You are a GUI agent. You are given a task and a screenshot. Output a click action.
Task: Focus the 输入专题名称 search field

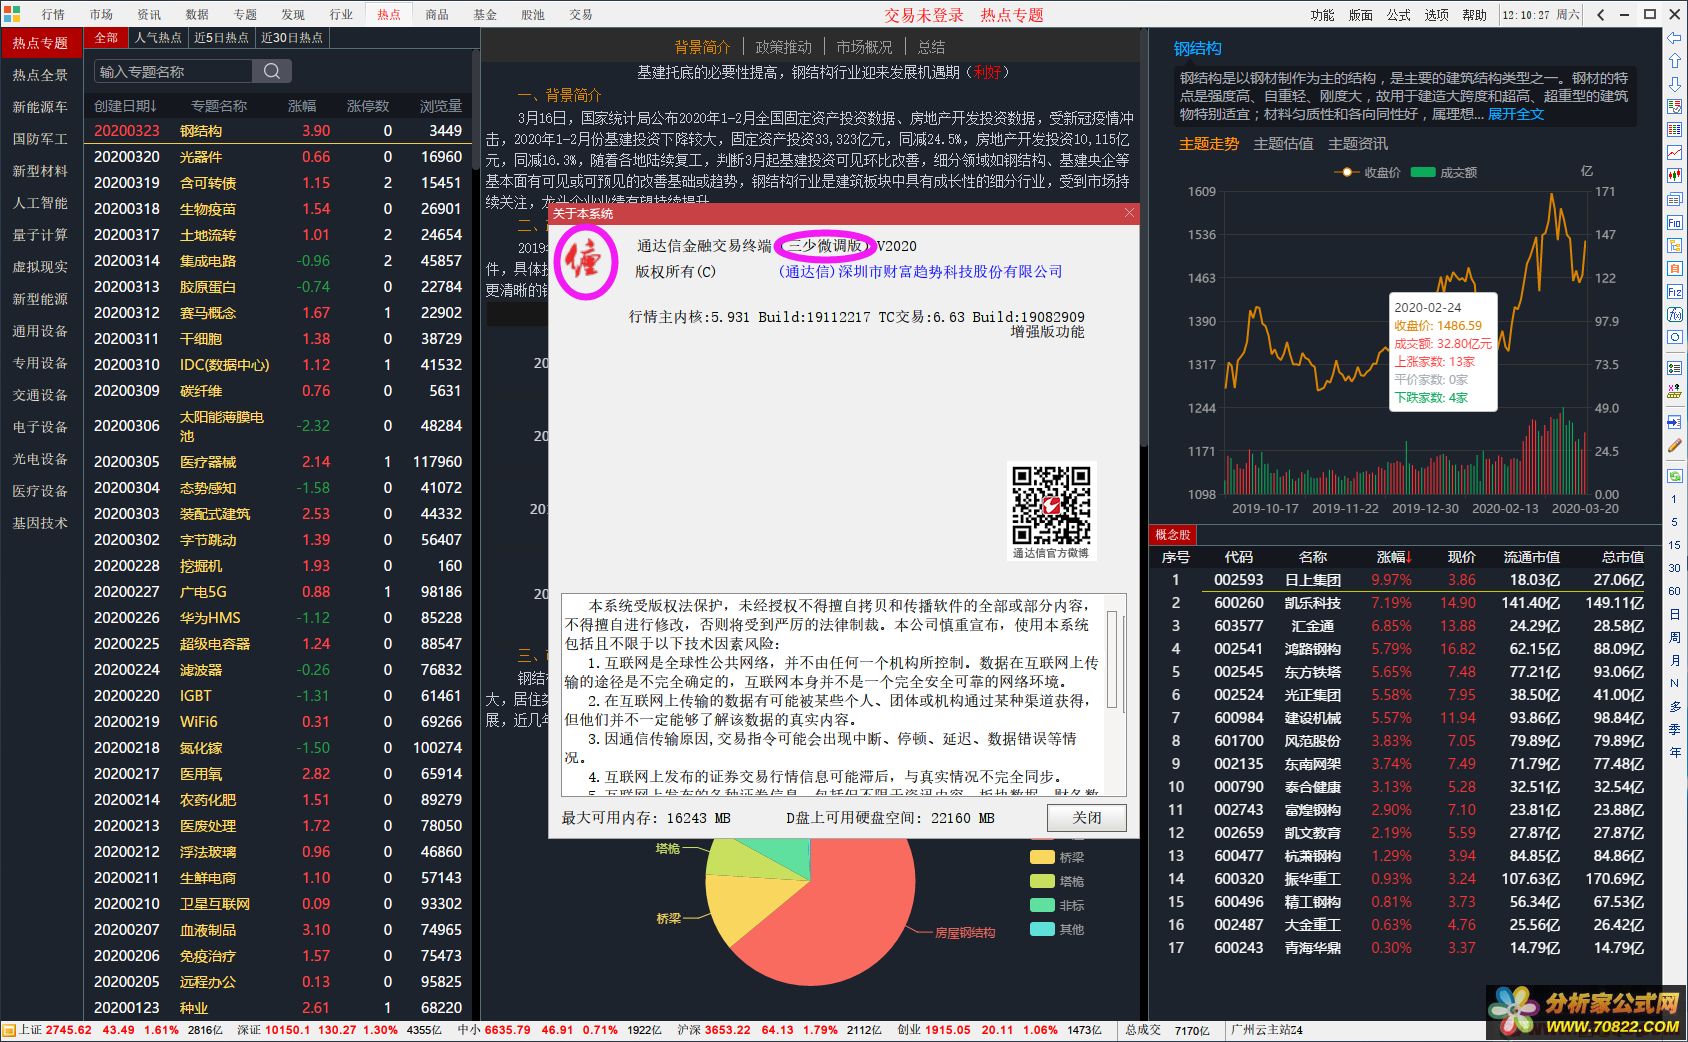tap(173, 71)
